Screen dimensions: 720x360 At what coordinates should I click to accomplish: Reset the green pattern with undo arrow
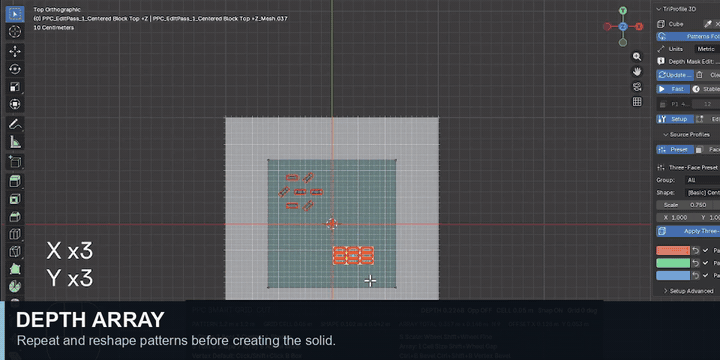pos(696,263)
